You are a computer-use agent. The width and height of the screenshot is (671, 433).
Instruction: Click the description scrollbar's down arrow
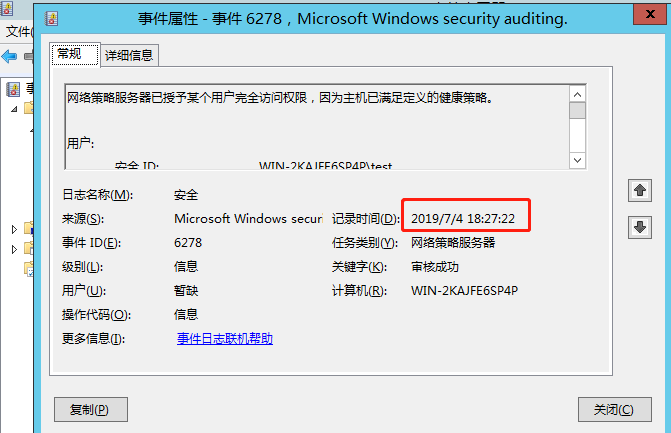pyautogui.click(x=577, y=160)
